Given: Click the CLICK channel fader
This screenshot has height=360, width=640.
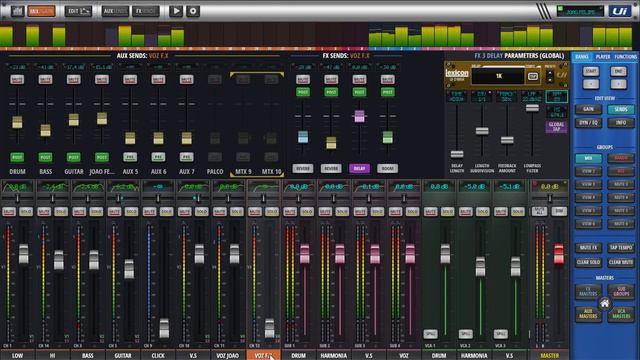Looking at the screenshot, I should click(164, 328).
